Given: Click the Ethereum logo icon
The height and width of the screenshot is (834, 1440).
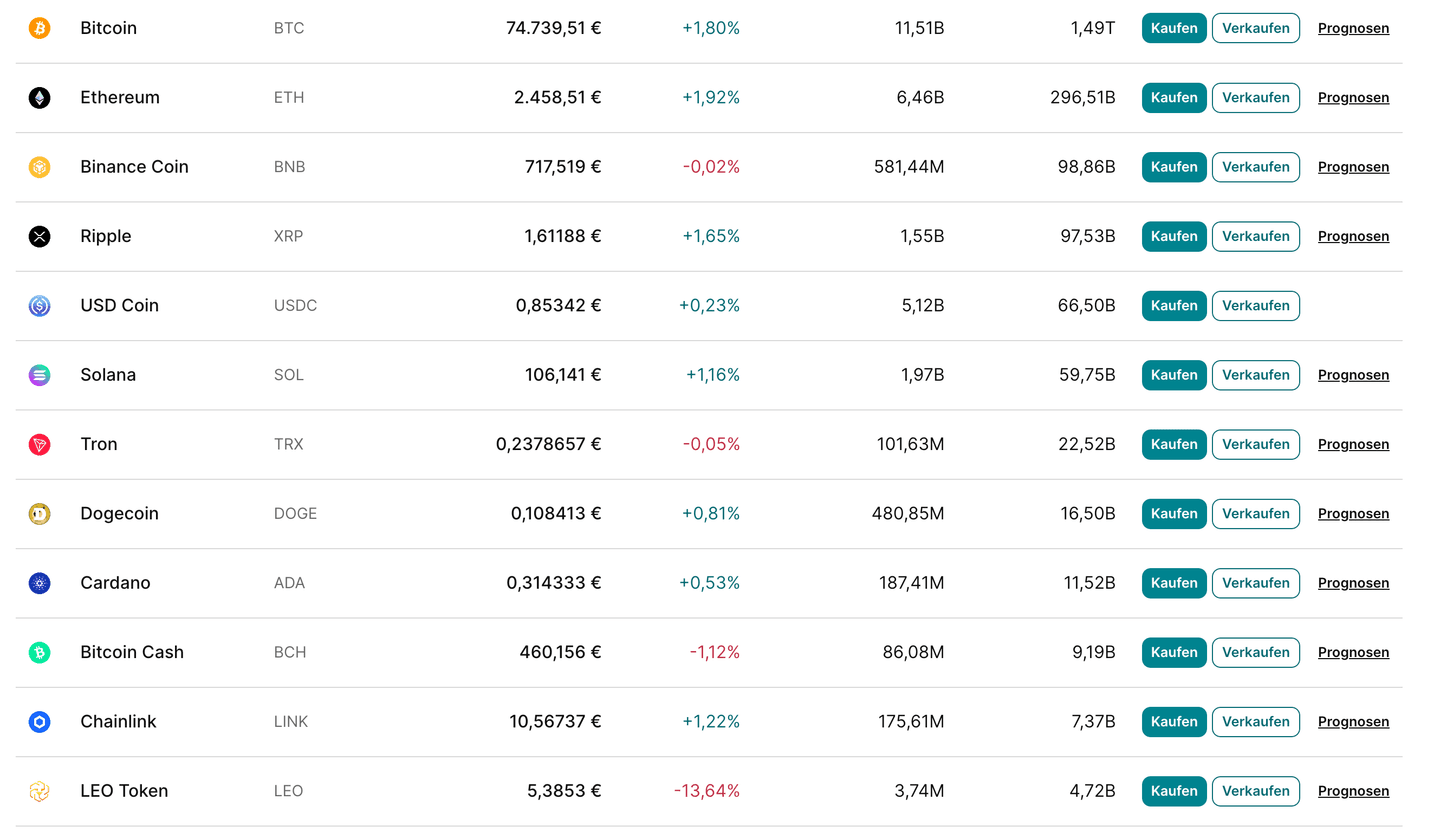Looking at the screenshot, I should click(x=39, y=98).
